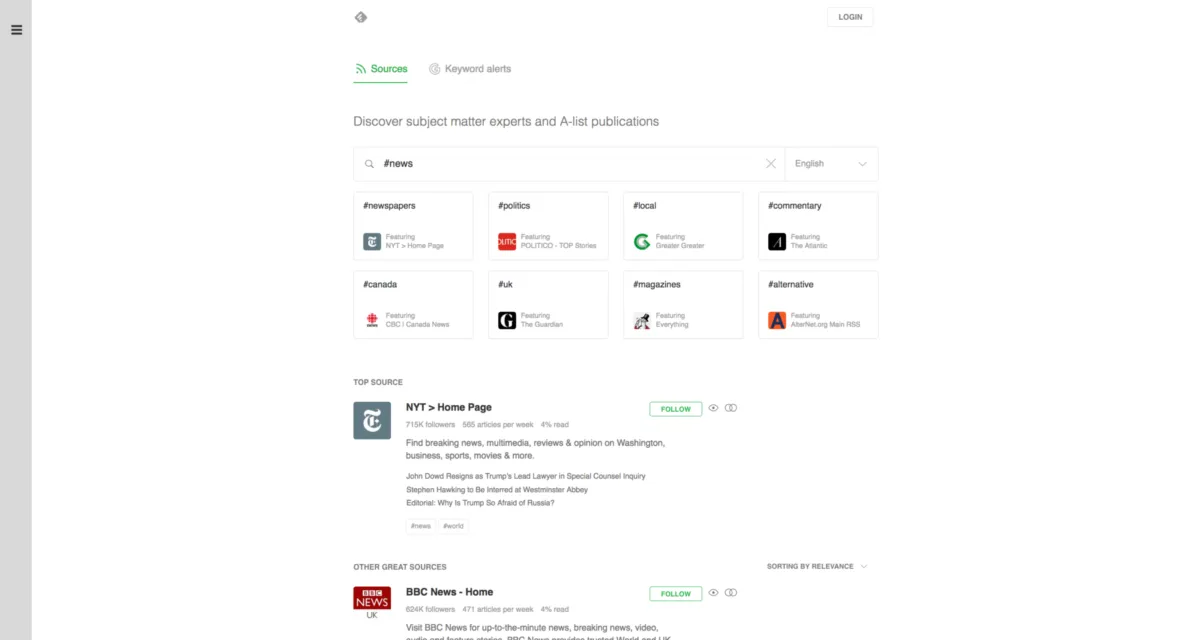Select the Sources tab
This screenshot has width=1200, height=640.
[x=381, y=69]
